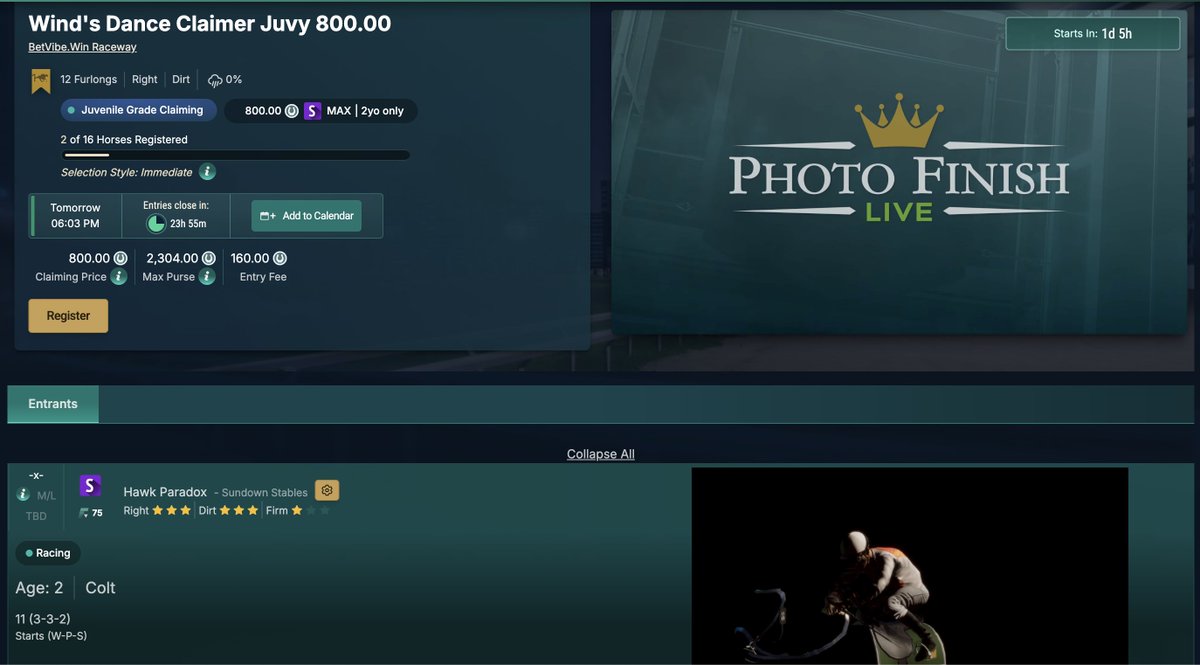Click the rain cloud weather icon
Screen dimensions: 1200x665
215,80
